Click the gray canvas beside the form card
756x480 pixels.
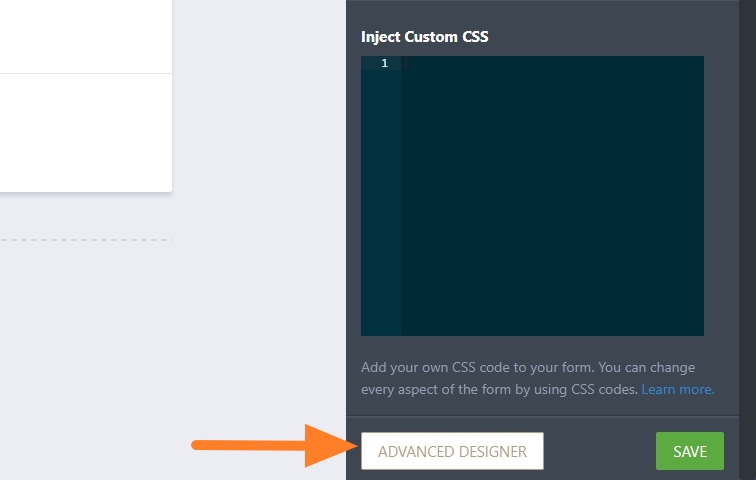[260, 120]
